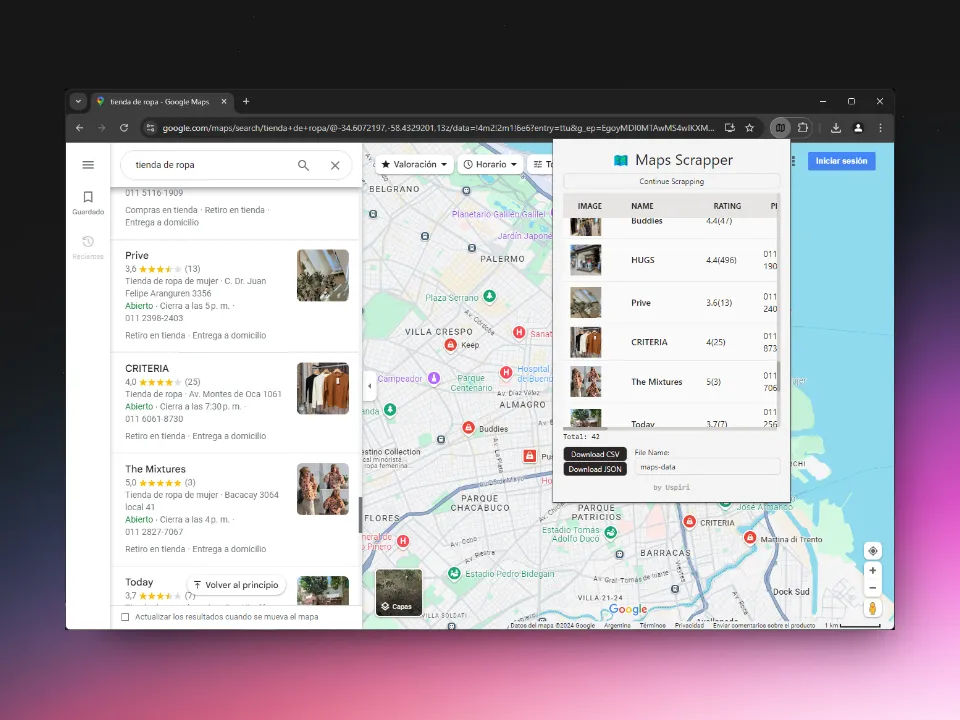Open the browser extensions puzzle icon

tap(803, 128)
